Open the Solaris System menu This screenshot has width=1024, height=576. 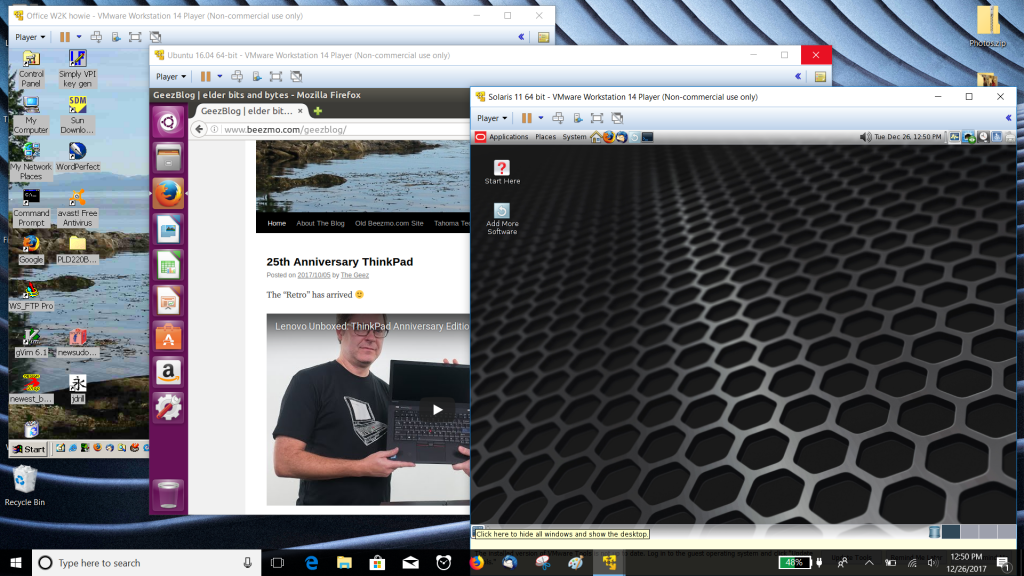coord(574,137)
